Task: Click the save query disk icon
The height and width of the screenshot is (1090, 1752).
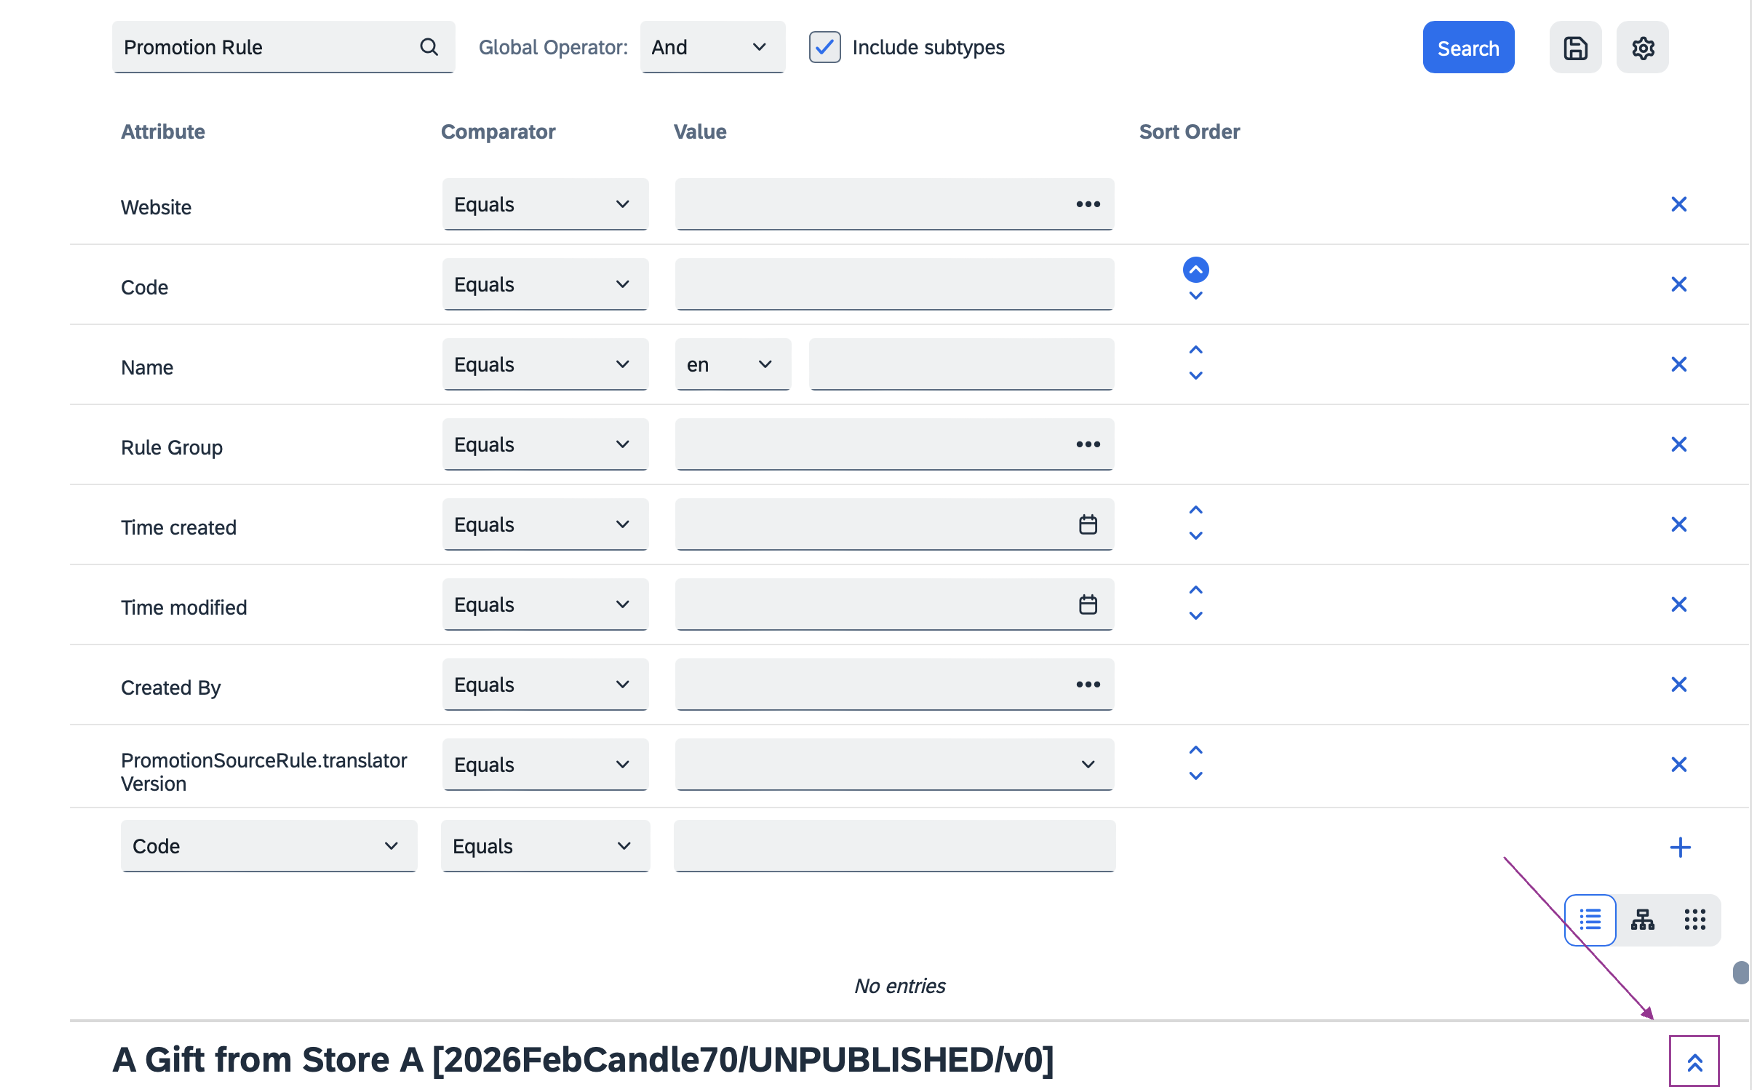Action: [1575, 48]
